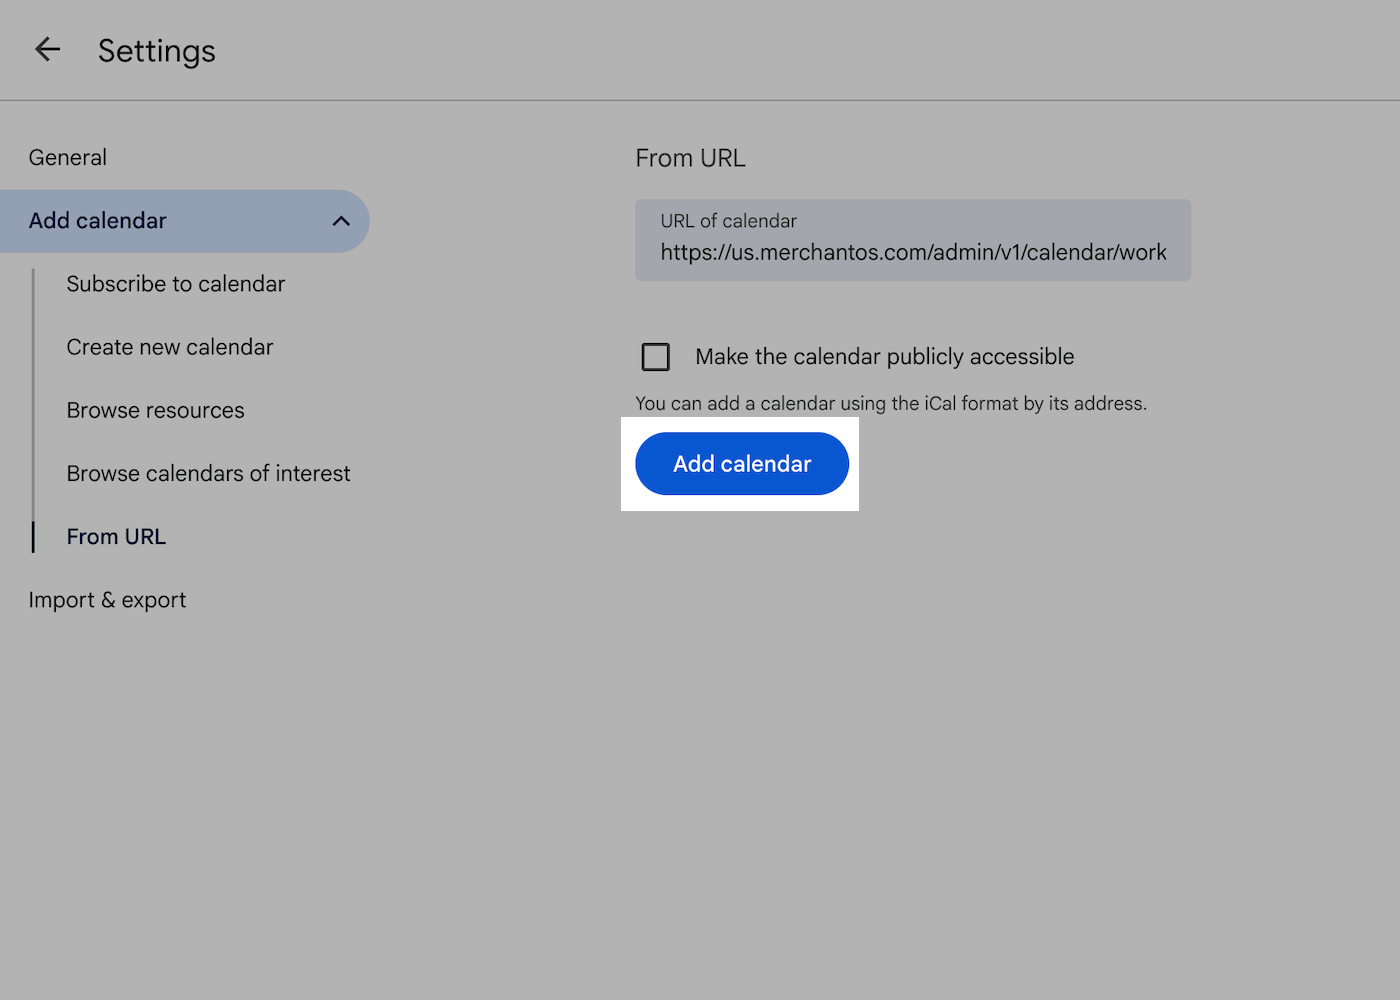This screenshot has height=1000, width=1400.
Task: Select the calendar URL text
Action: pos(913,252)
